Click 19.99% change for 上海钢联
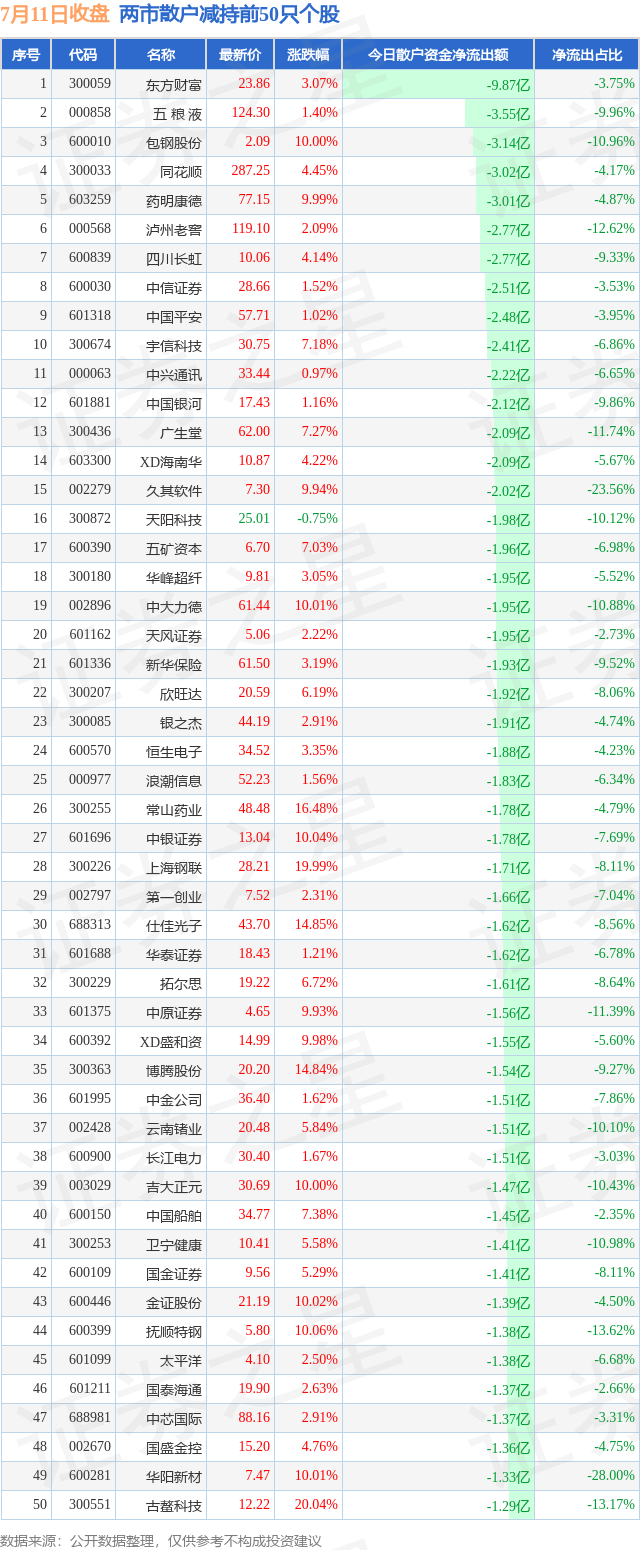This screenshot has width=640, height=1550. click(x=316, y=867)
